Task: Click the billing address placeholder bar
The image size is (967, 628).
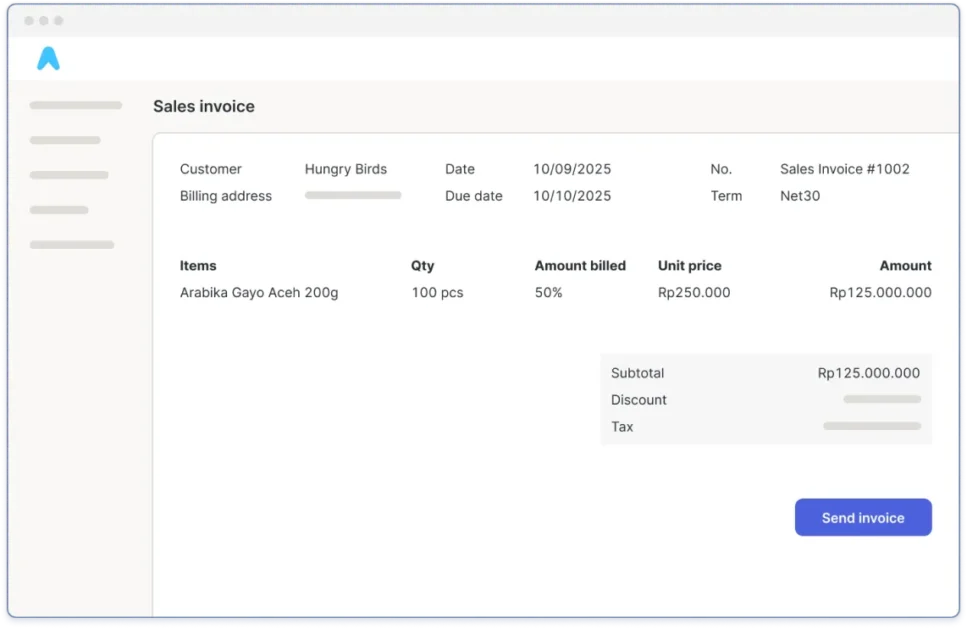Action: 352,196
